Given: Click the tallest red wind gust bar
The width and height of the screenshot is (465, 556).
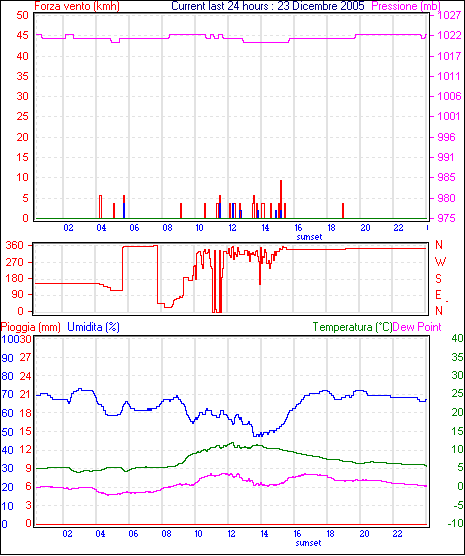Looking at the screenshot, I should point(281,199).
